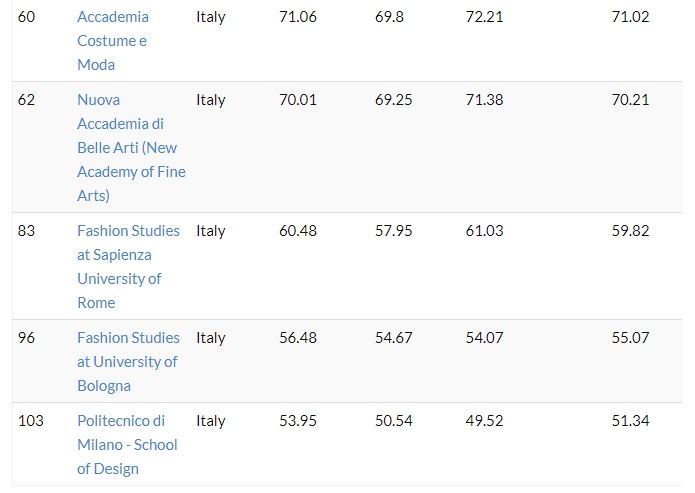The width and height of the screenshot is (695, 493).
Task: Select the value 60.48
Action: 298,231
